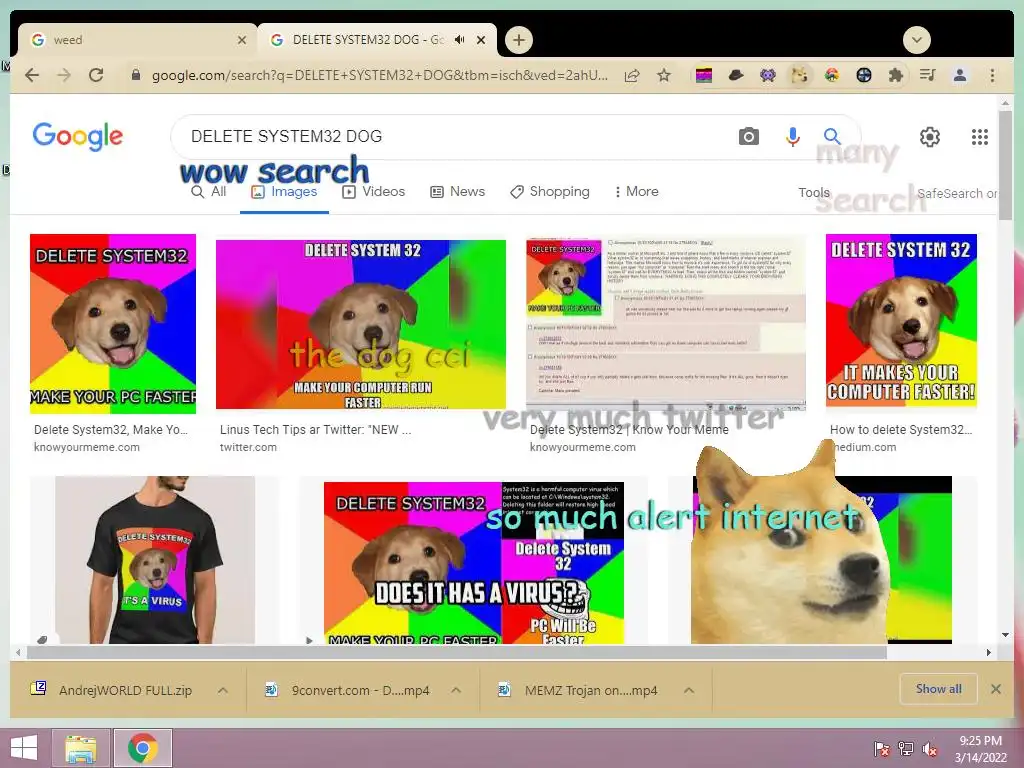This screenshot has width=1024, height=768.
Task: Close the downloads bar
Action: point(995,689)
